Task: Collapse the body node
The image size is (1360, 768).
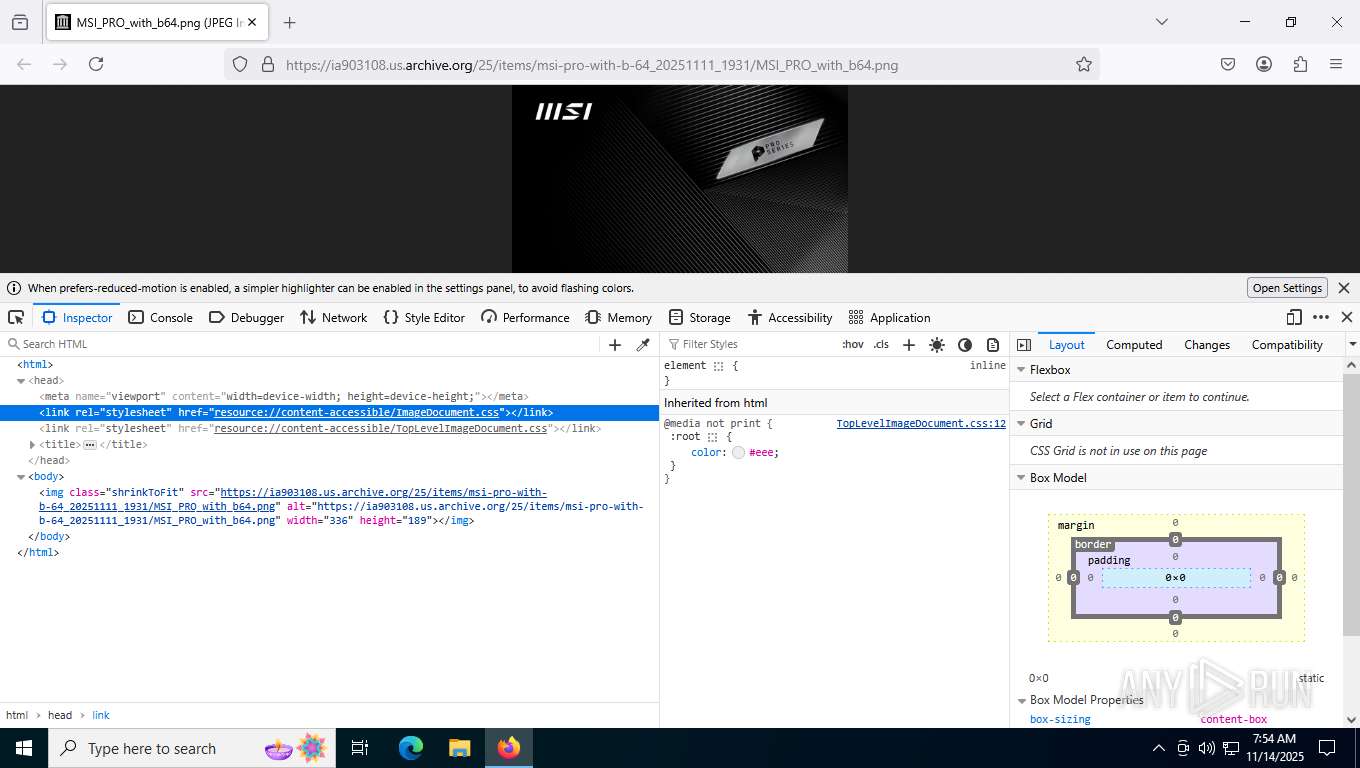Action: tap(21, 477)
